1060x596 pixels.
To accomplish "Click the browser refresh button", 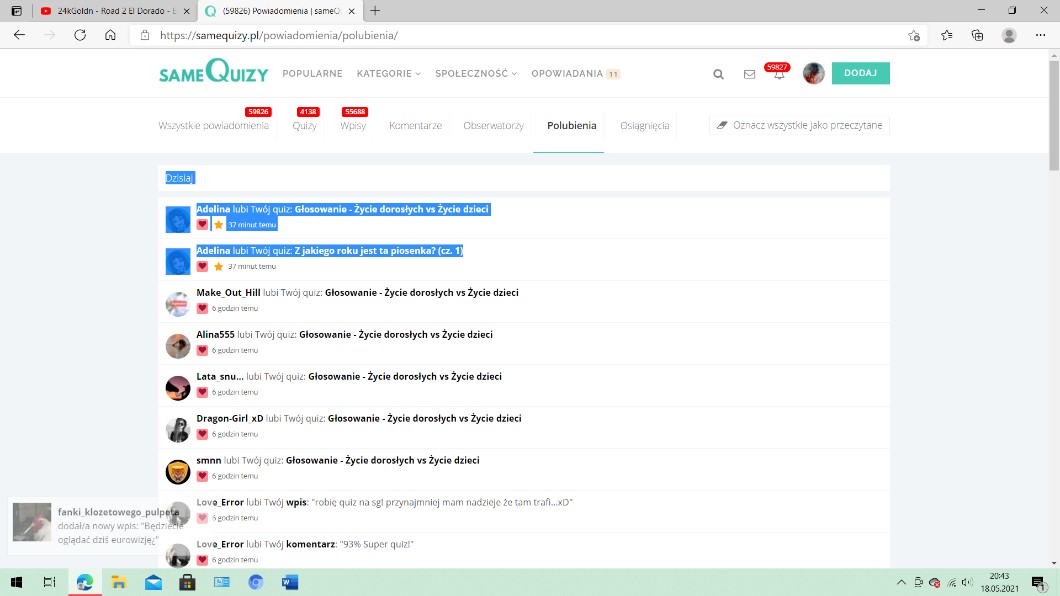I will (x=80, y=35).
